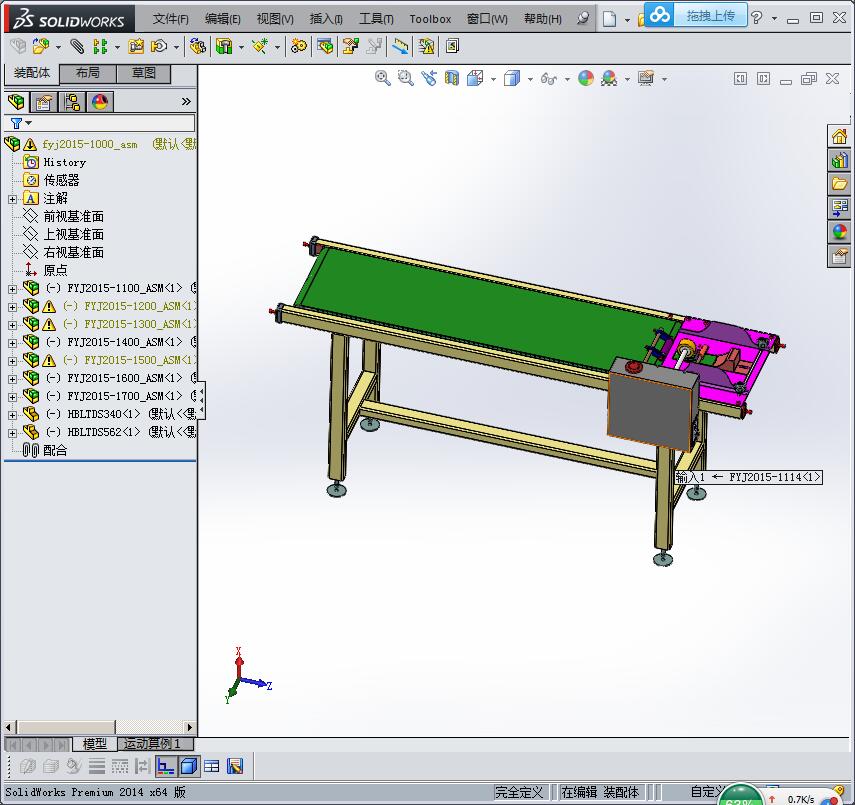Viewport: 855px width, 805px height.
Task: Open the display style dropdown arrow
Action: 530,79
